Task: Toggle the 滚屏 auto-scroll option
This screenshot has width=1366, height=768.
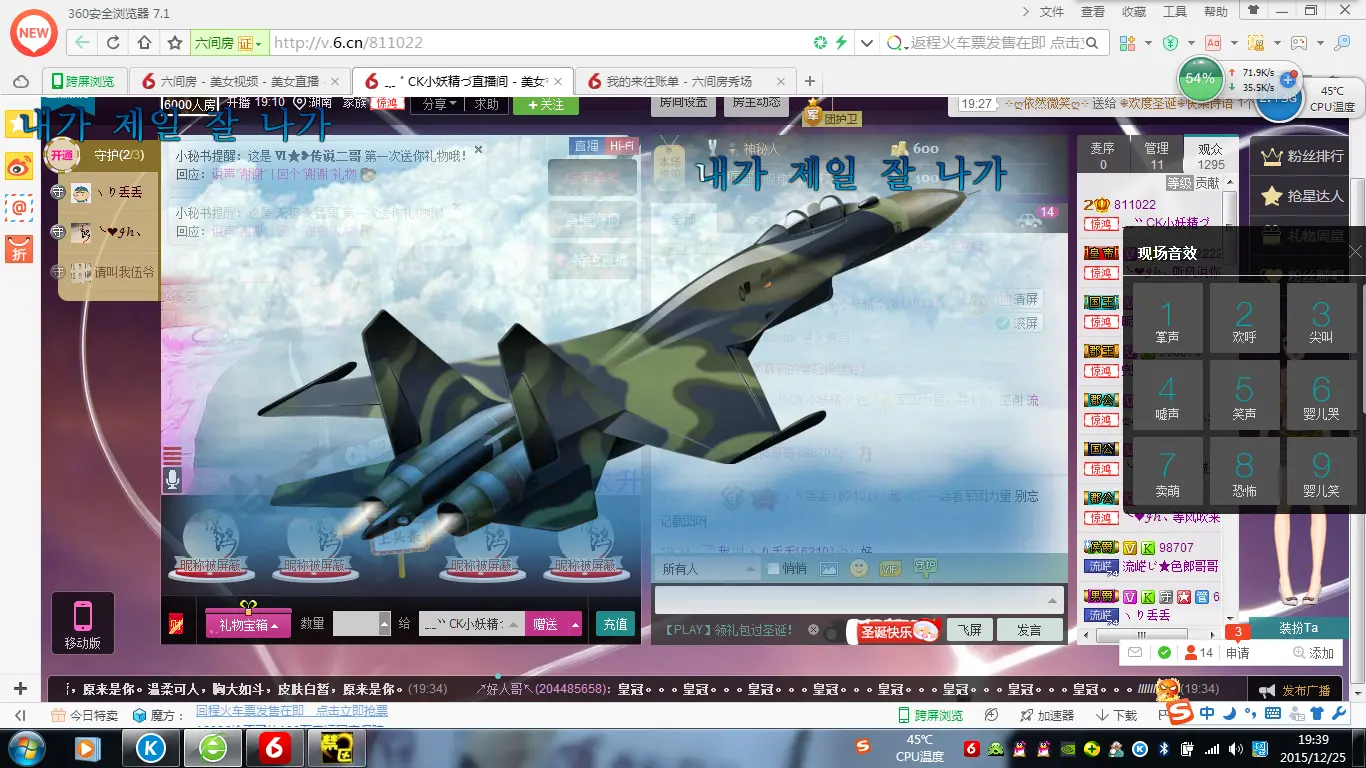Action: pyautogui.click(x=1018, y=323)
